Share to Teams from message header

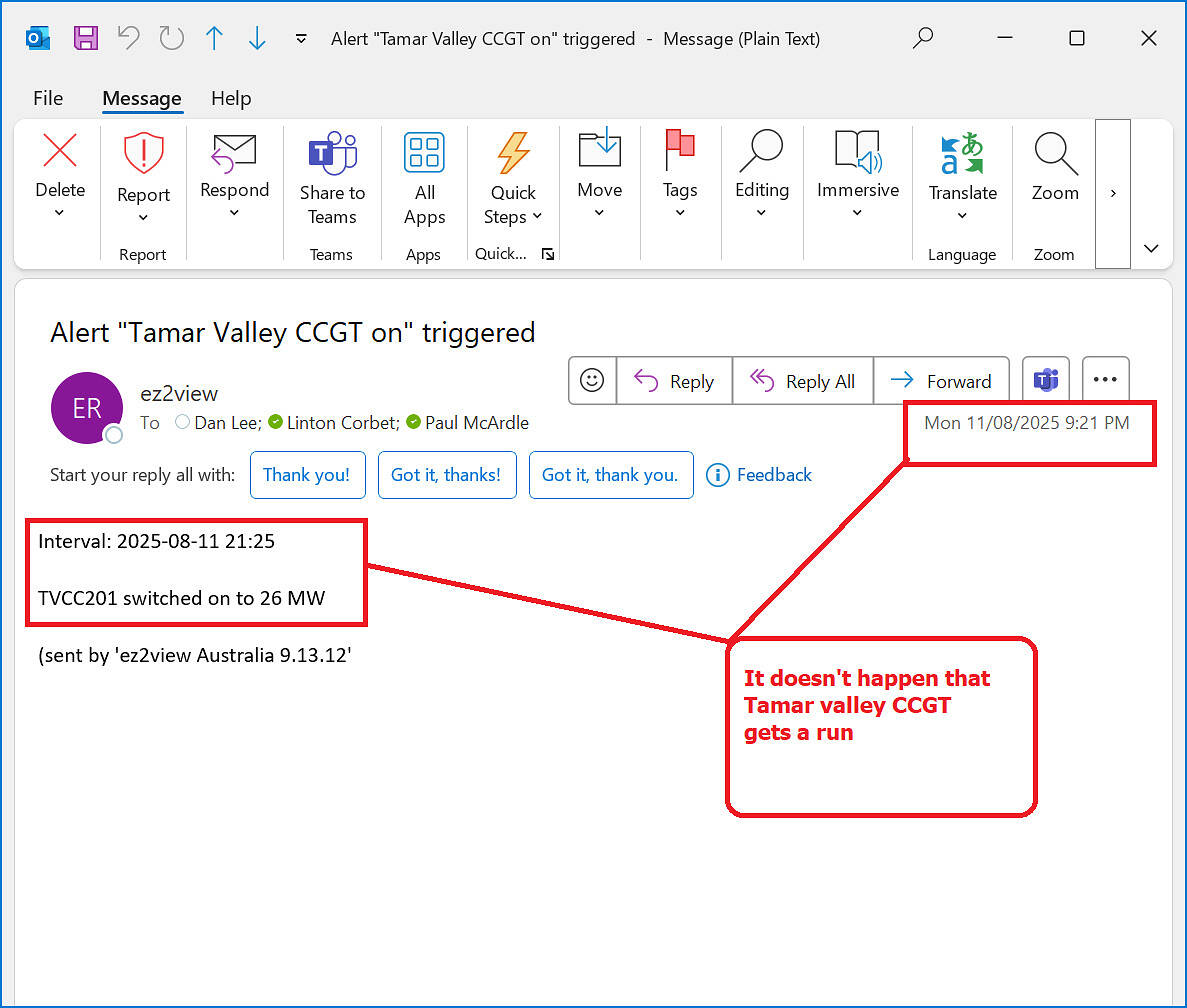[x=1045, y=380]
